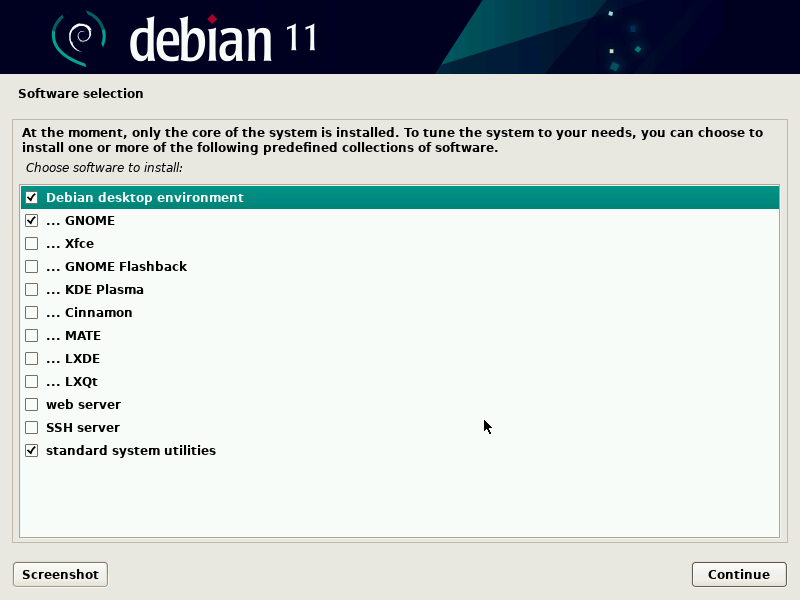The image size is (800, 600).
Task: Enable the Xfce desktop environment
Action: (x=31, y=243)
